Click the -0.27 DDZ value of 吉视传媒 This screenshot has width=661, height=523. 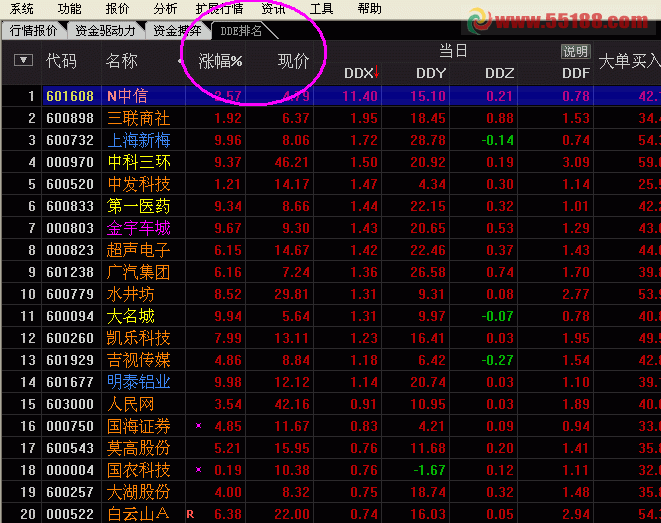click(x=497, y=360)
